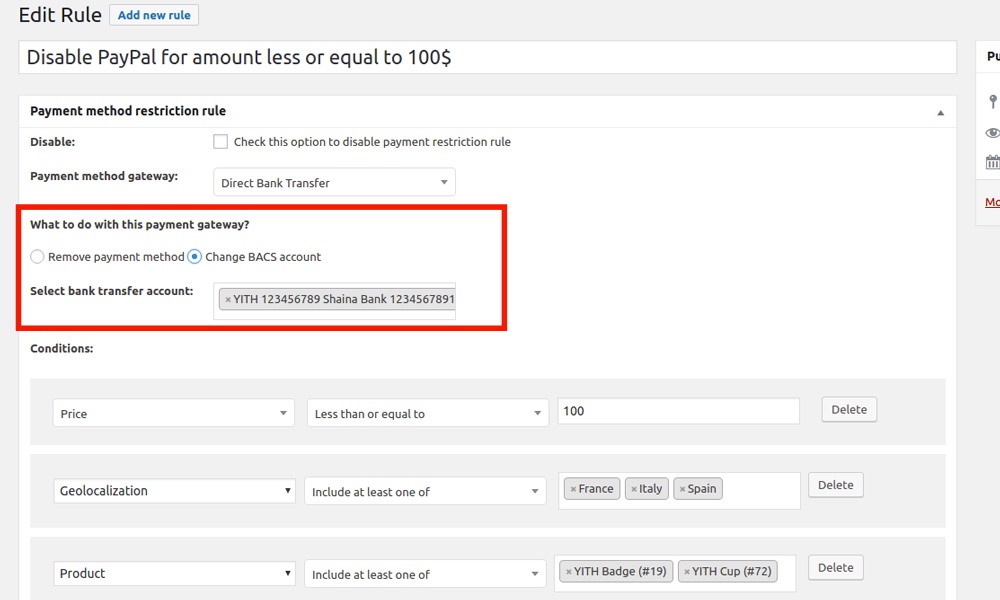The image size is (1000, 600).
Task: Open the Direct Bank Transfer gateway dropdown
Action: coord(334,183)
